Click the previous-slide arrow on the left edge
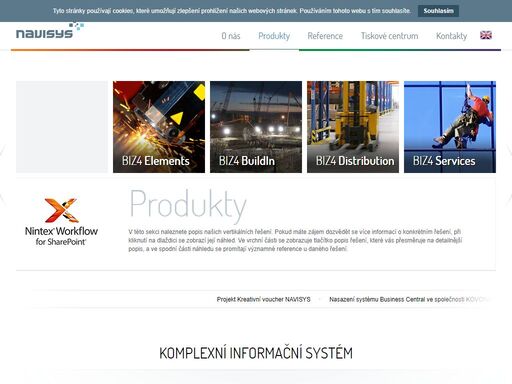The width and height of the screenshot is (512, 384). (2, 150)
